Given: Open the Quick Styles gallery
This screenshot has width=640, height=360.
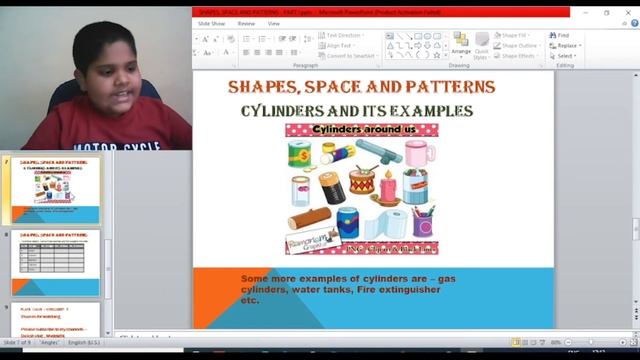Looking at the screenshot, I should (x=481, y=46).
